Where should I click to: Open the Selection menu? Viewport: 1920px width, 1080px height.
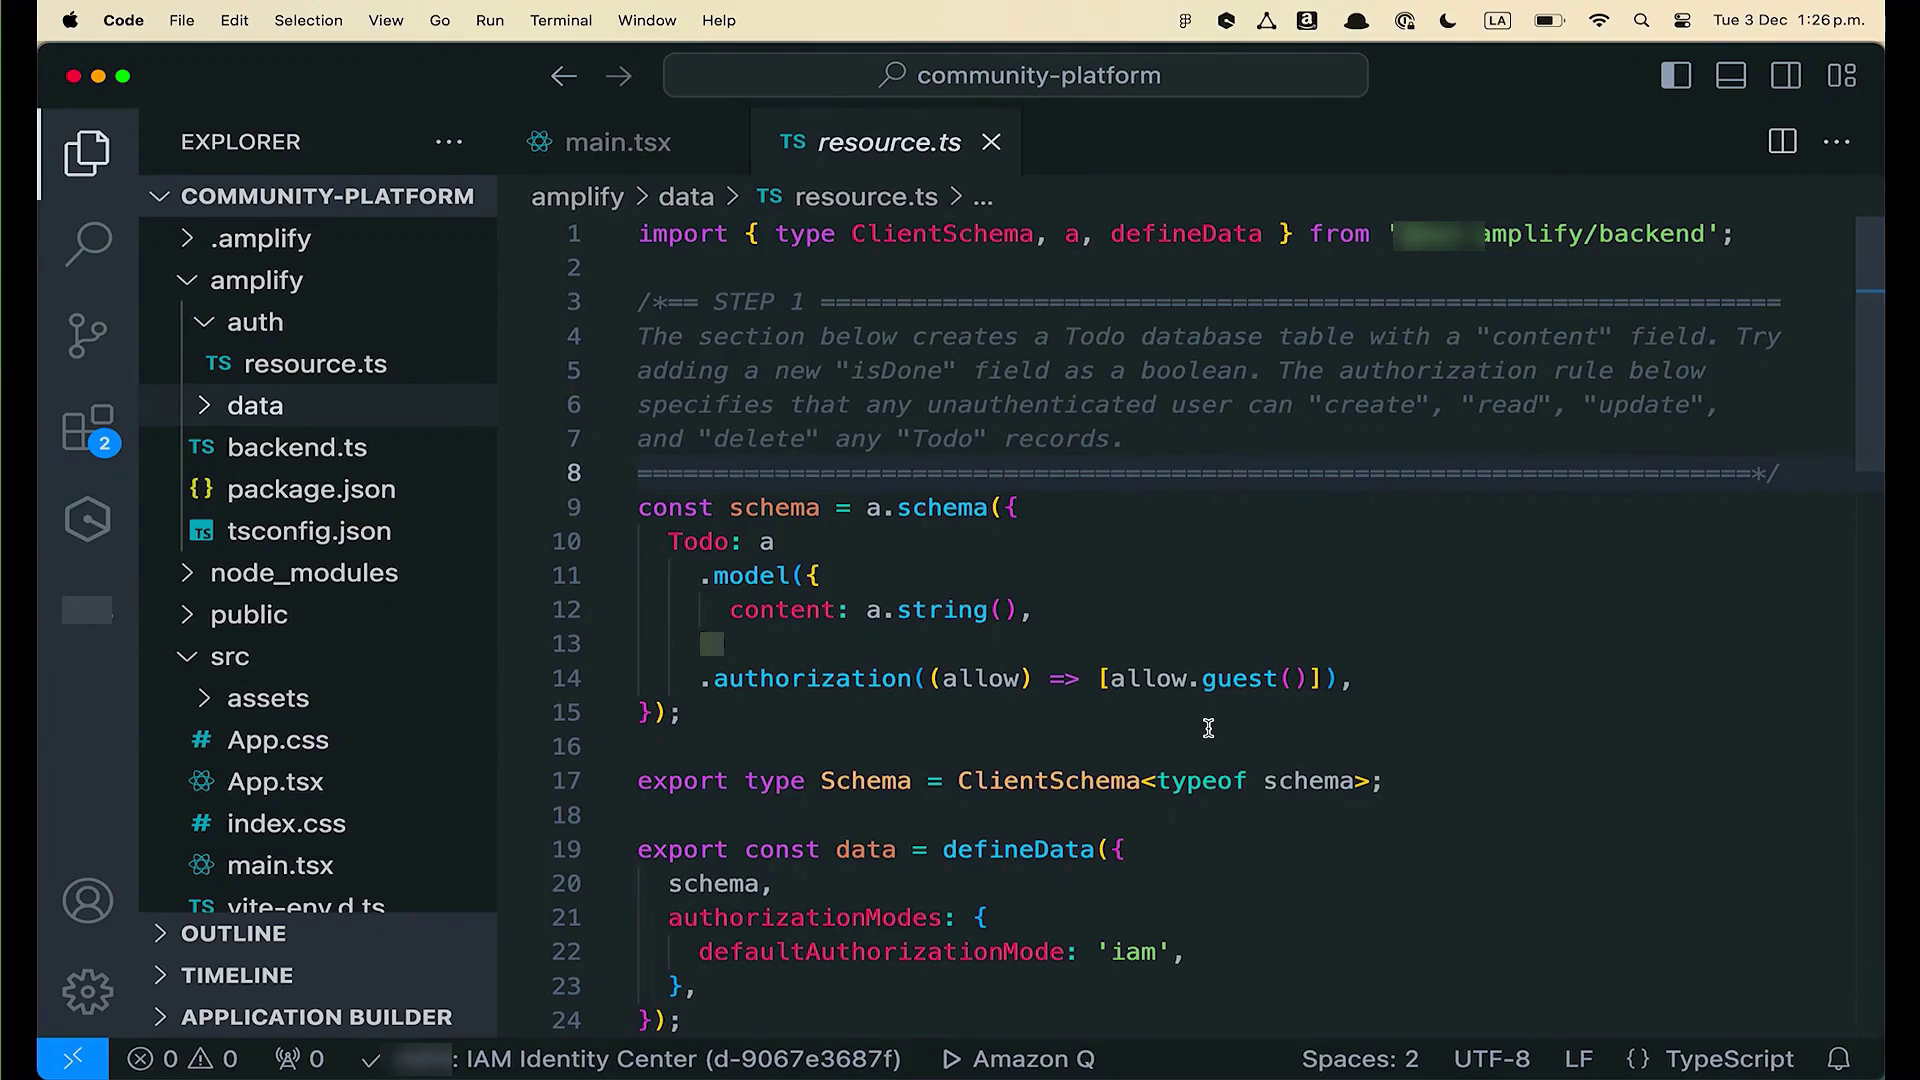point(308,20)
